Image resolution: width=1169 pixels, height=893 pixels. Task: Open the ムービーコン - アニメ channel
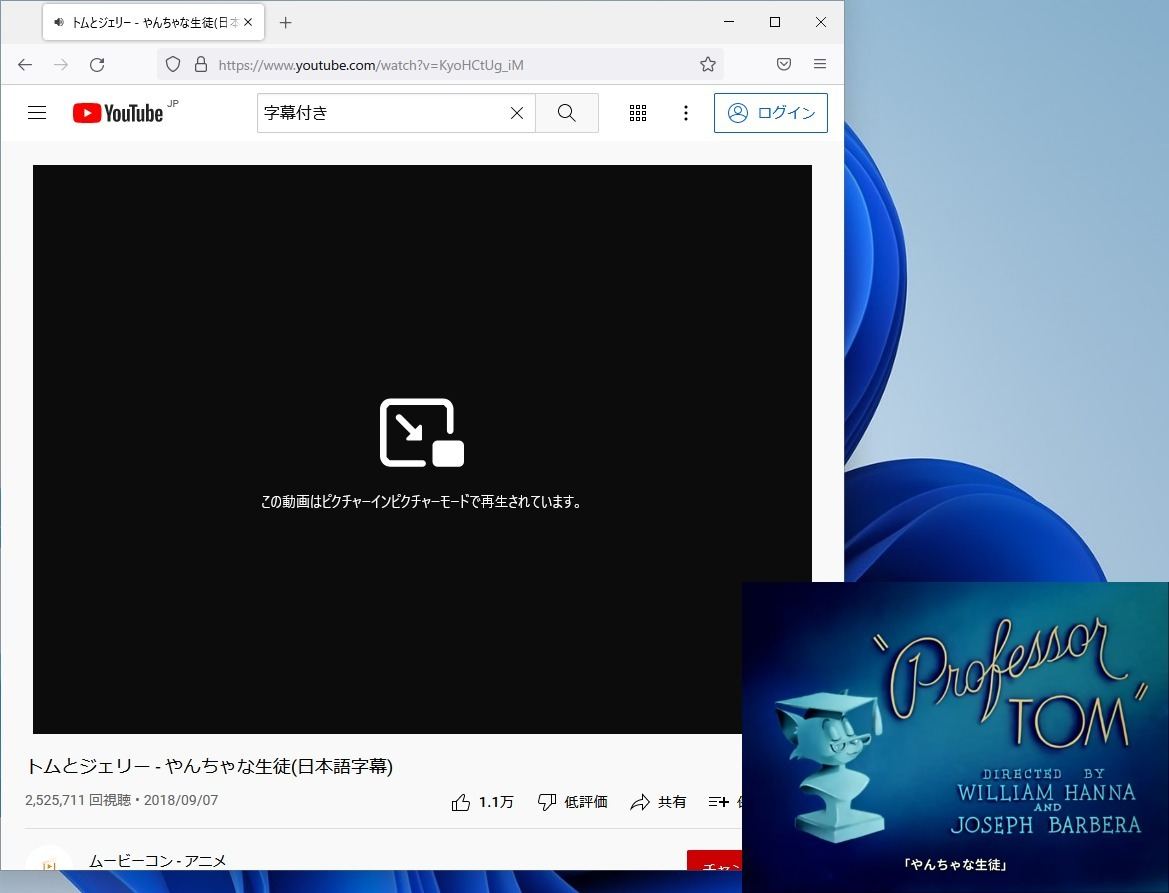(157, 861)
